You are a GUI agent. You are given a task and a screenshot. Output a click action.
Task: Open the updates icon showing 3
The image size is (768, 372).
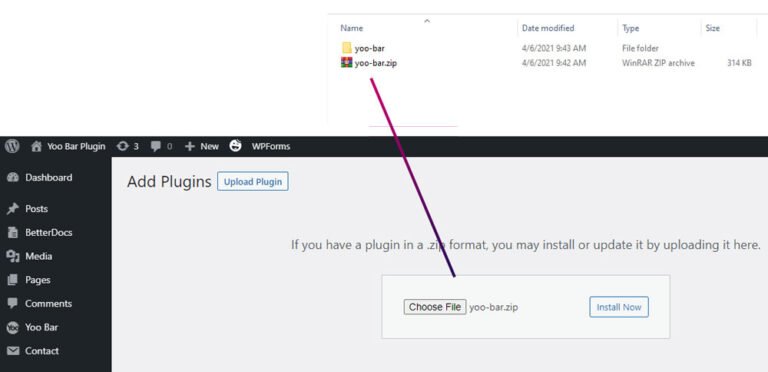(122, 146)
